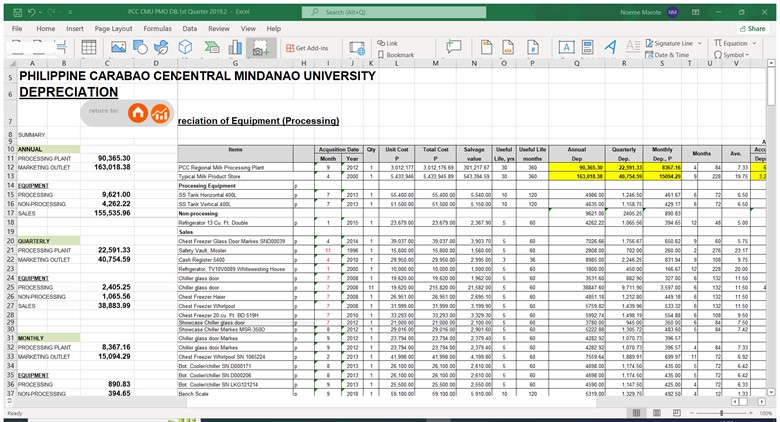Click the Signature Line button
The width and height of the screenshot is (780, 422).
(x=669, y=43)
